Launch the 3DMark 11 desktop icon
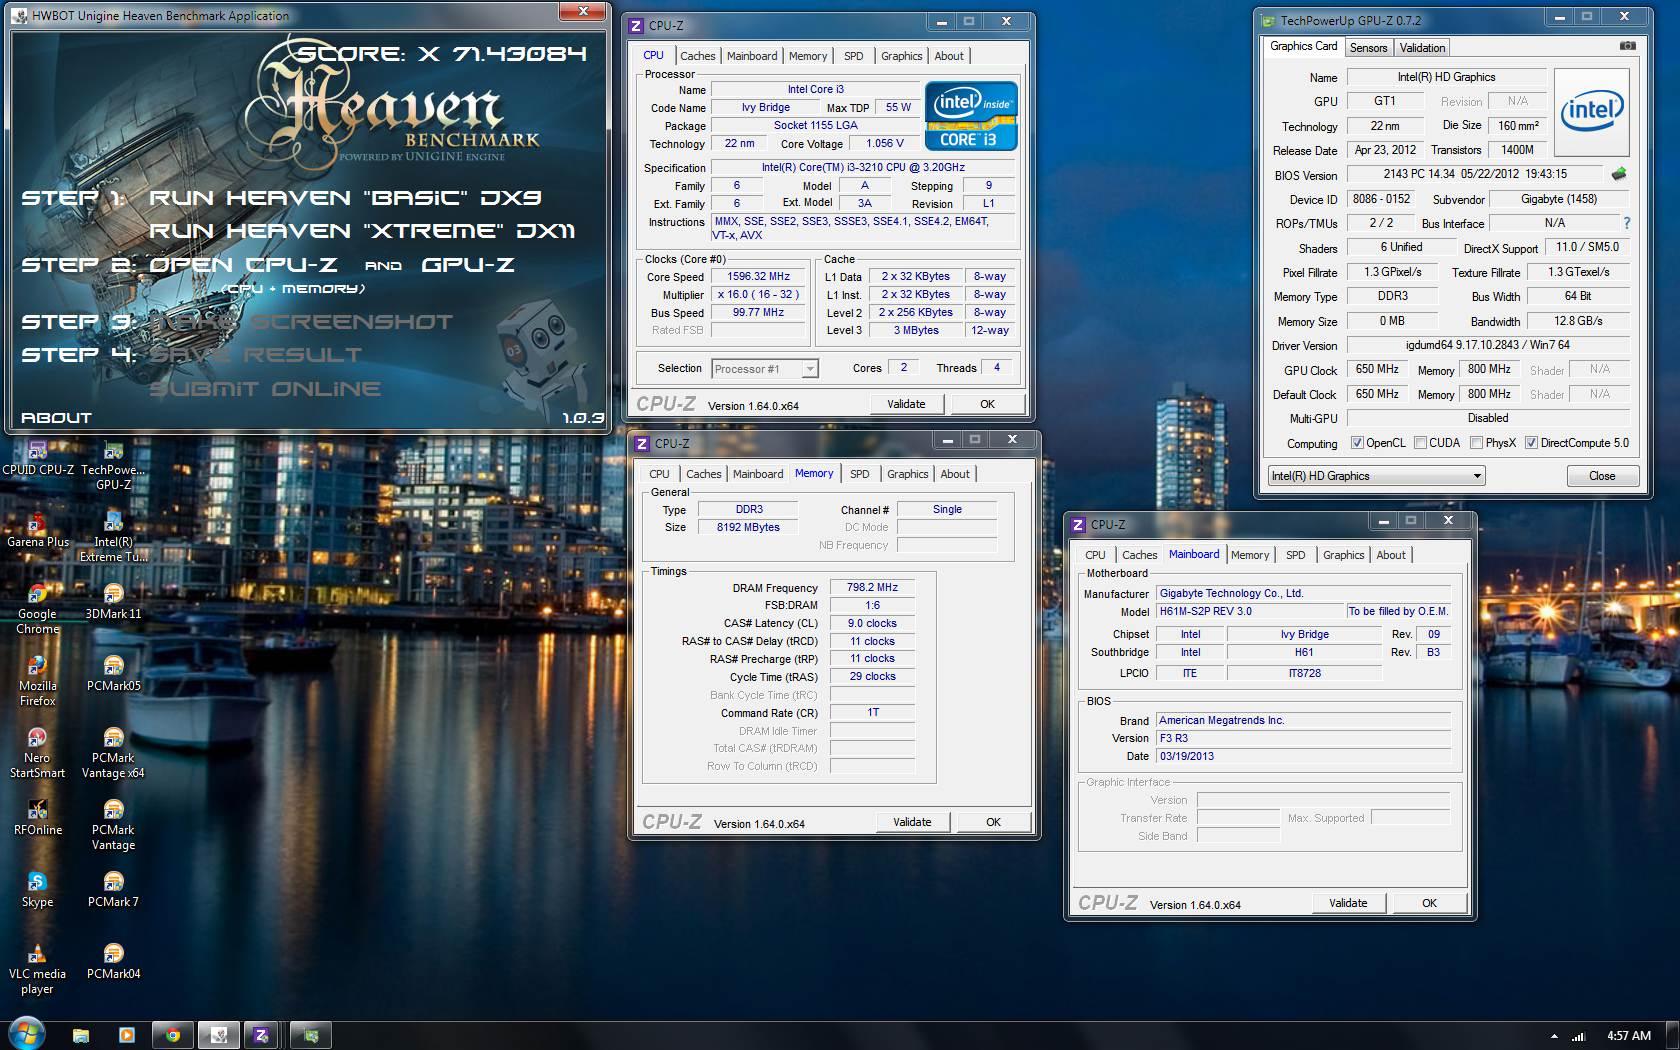Viewport: 1680px width, 1050px height. (x=113, y=603)
